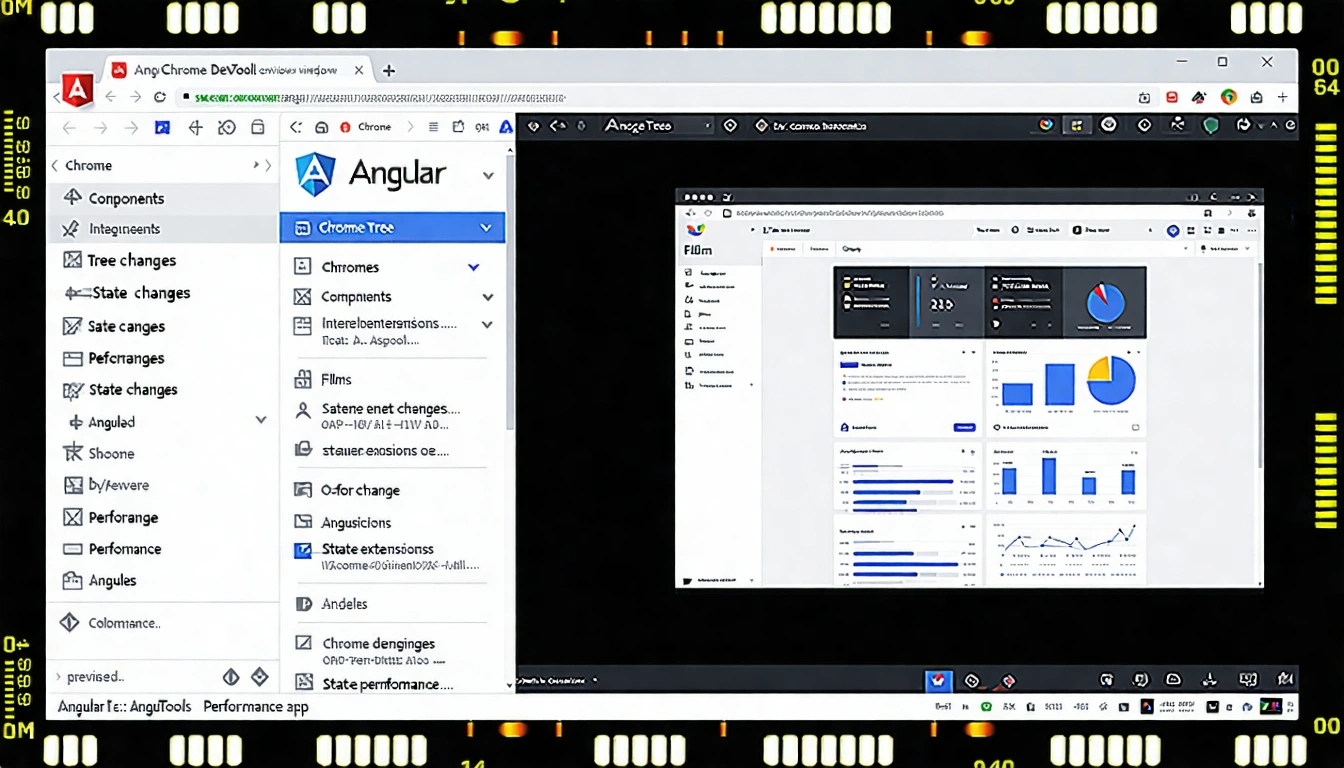
Task: Click the red Angular icon beside the browser tabs
Action: (77, 91)
